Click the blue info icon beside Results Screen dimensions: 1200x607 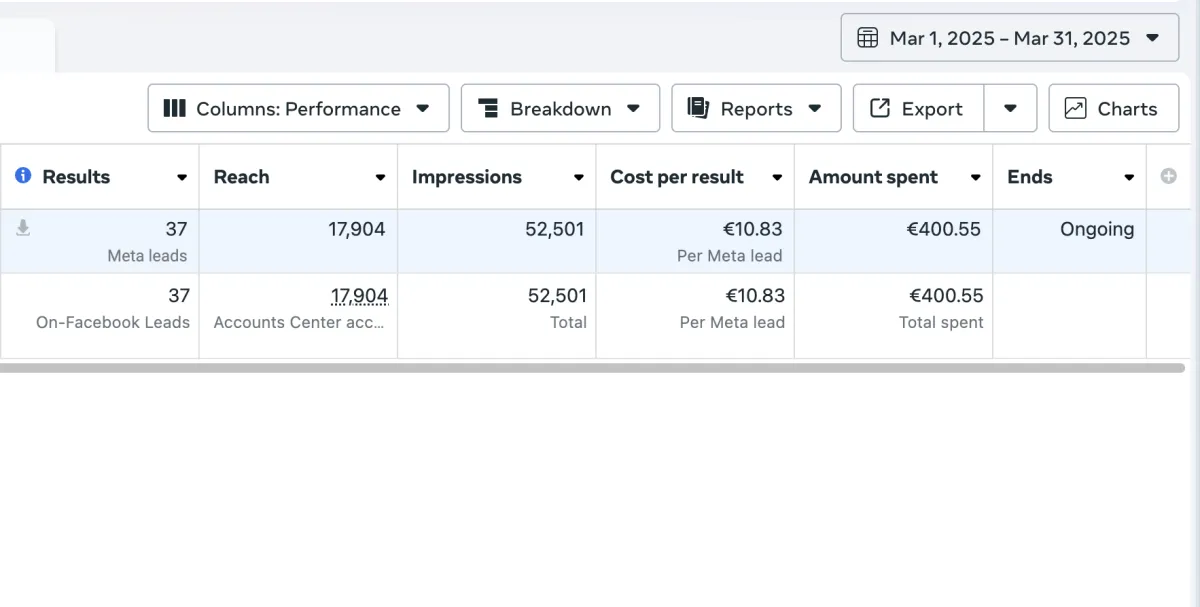point(23,176)
